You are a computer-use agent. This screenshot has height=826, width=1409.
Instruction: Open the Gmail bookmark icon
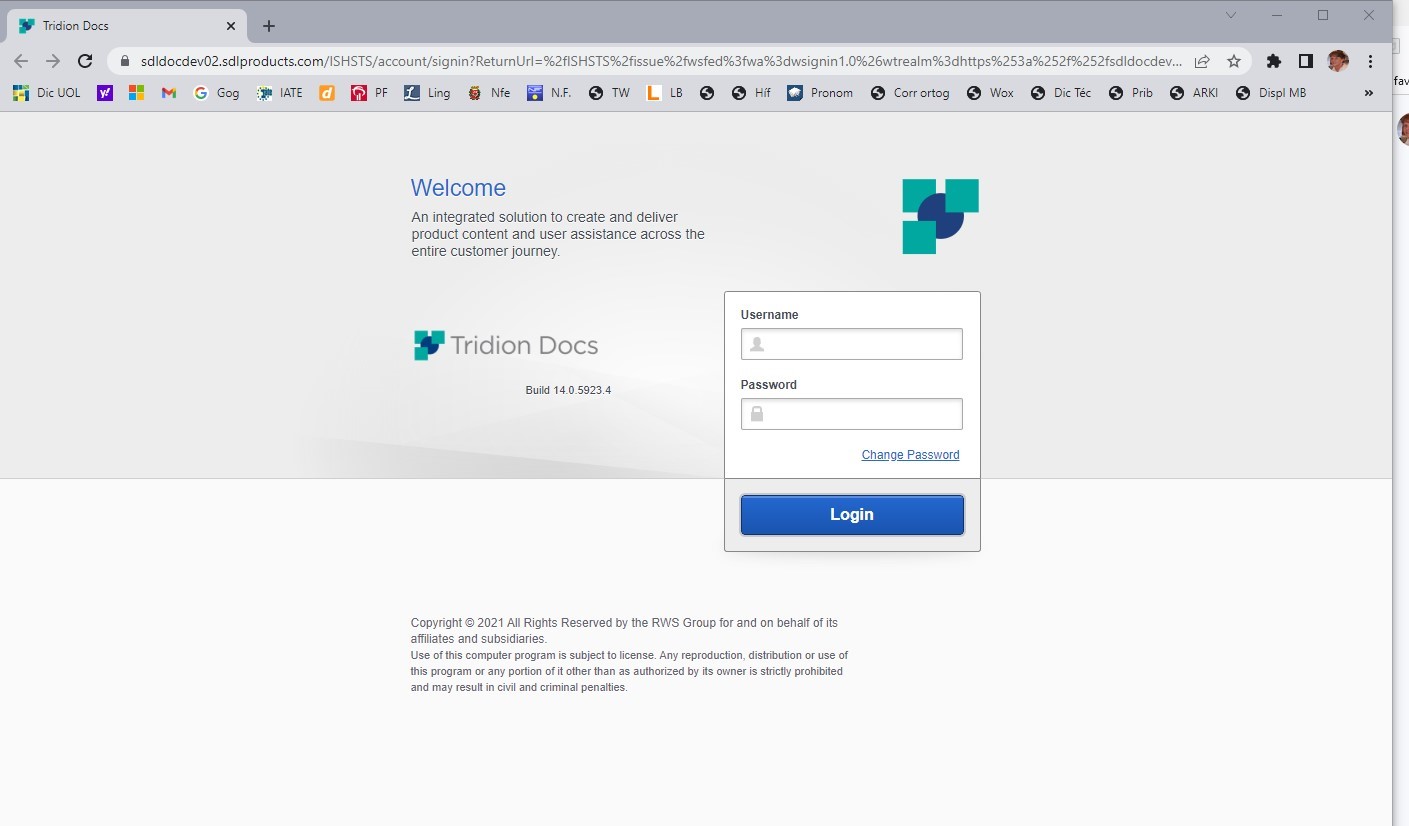(169, 93)
